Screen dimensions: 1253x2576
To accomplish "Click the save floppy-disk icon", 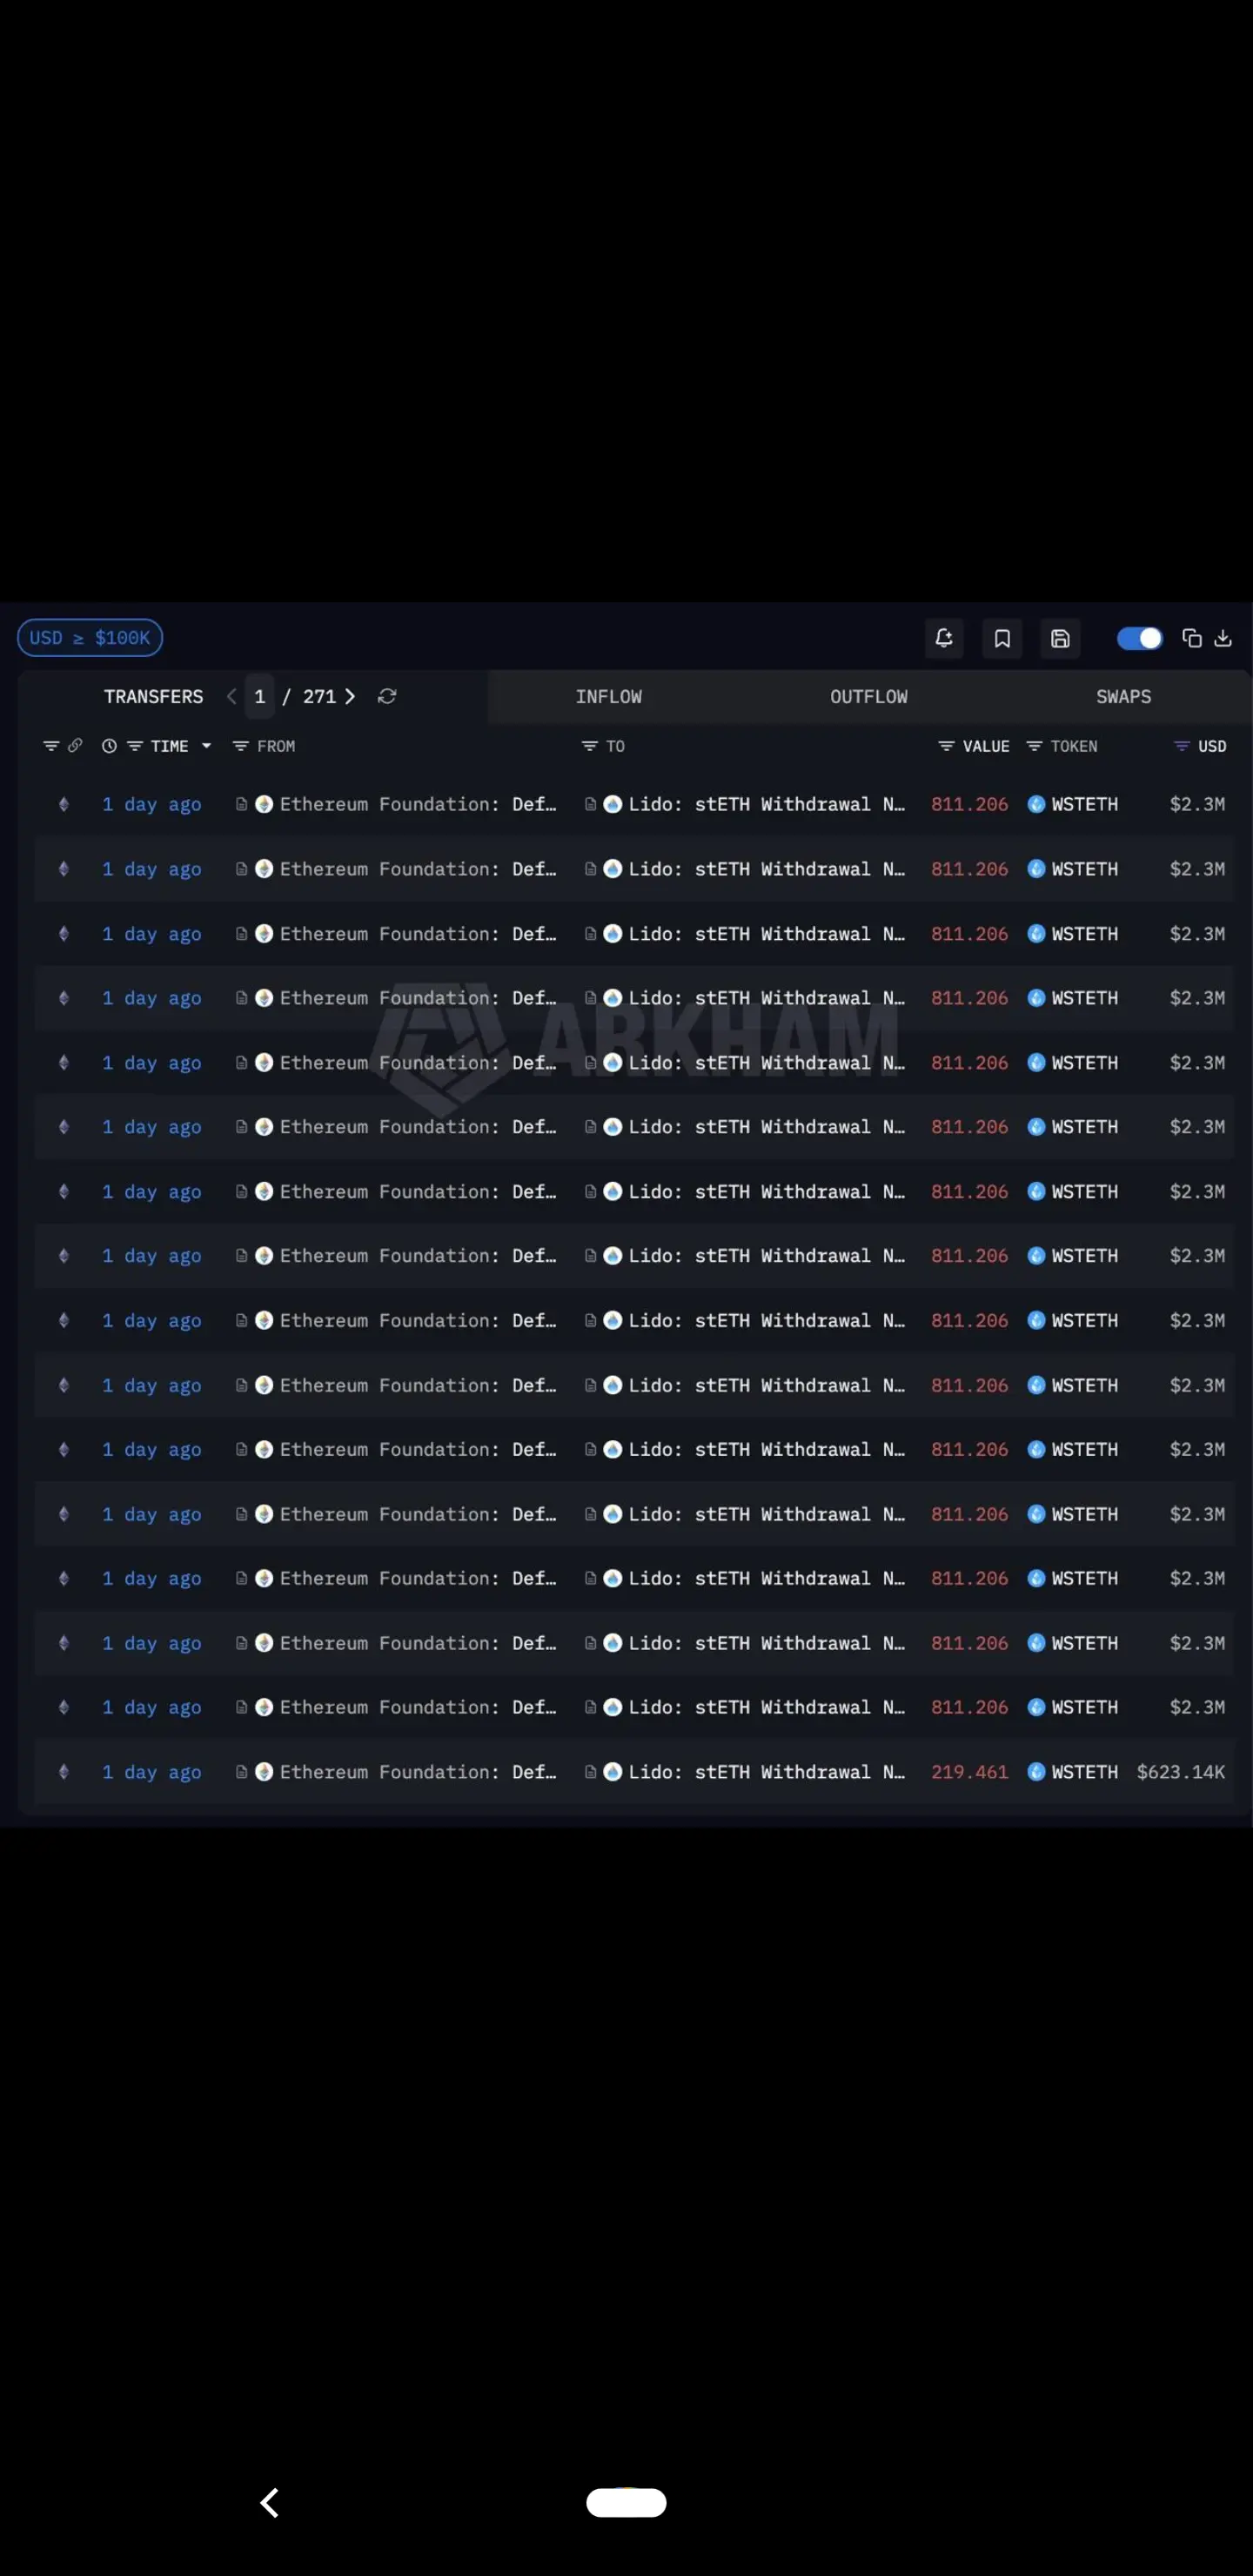I will 1060,638.
